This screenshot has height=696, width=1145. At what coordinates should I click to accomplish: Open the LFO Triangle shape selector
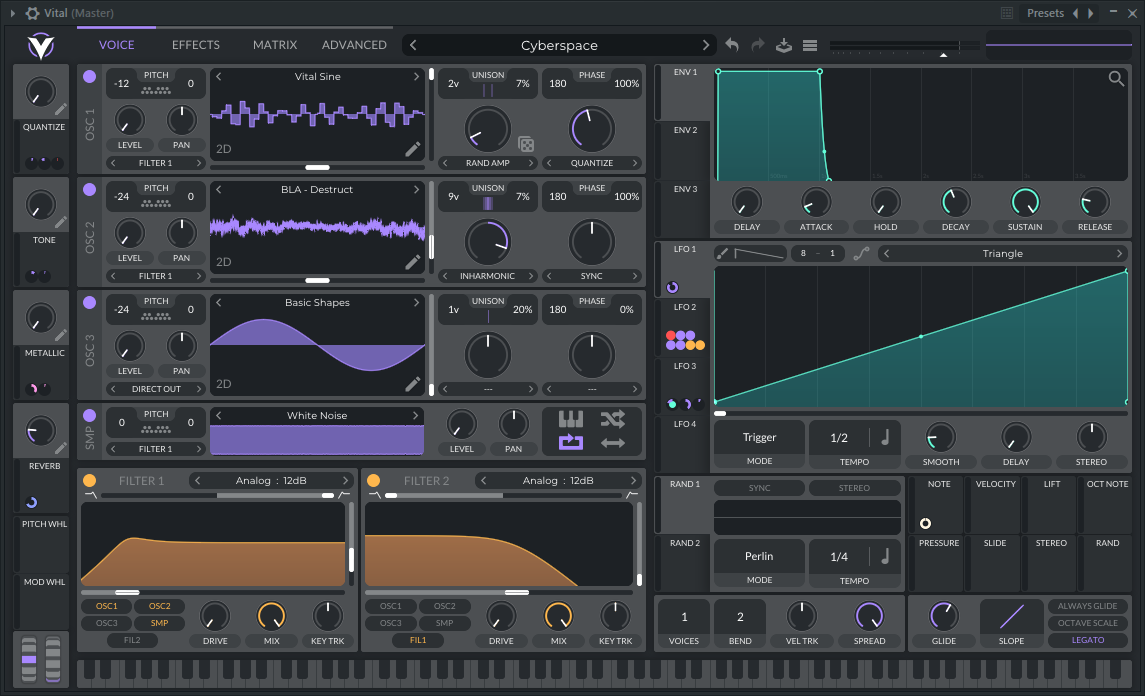tap(1002, 254)
